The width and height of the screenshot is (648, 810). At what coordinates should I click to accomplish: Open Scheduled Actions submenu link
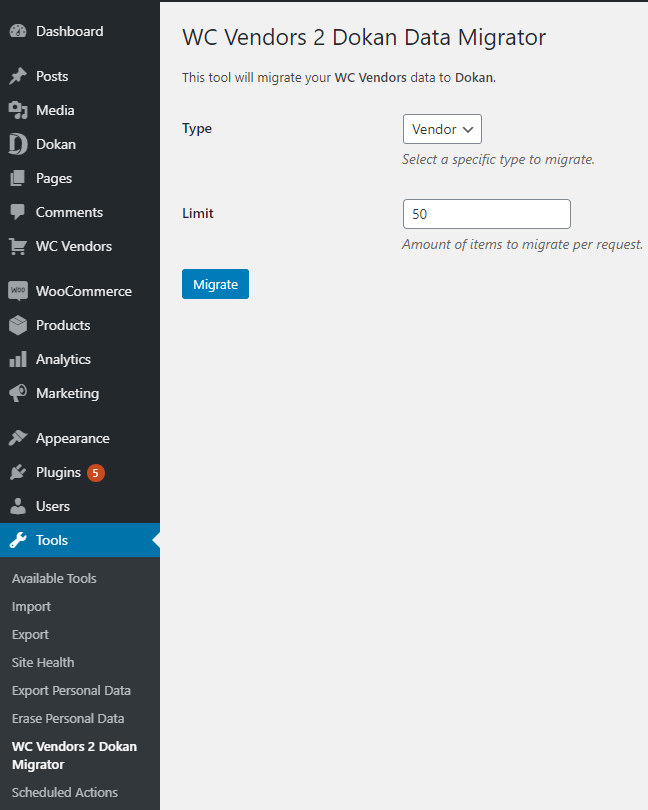point(65,792)
